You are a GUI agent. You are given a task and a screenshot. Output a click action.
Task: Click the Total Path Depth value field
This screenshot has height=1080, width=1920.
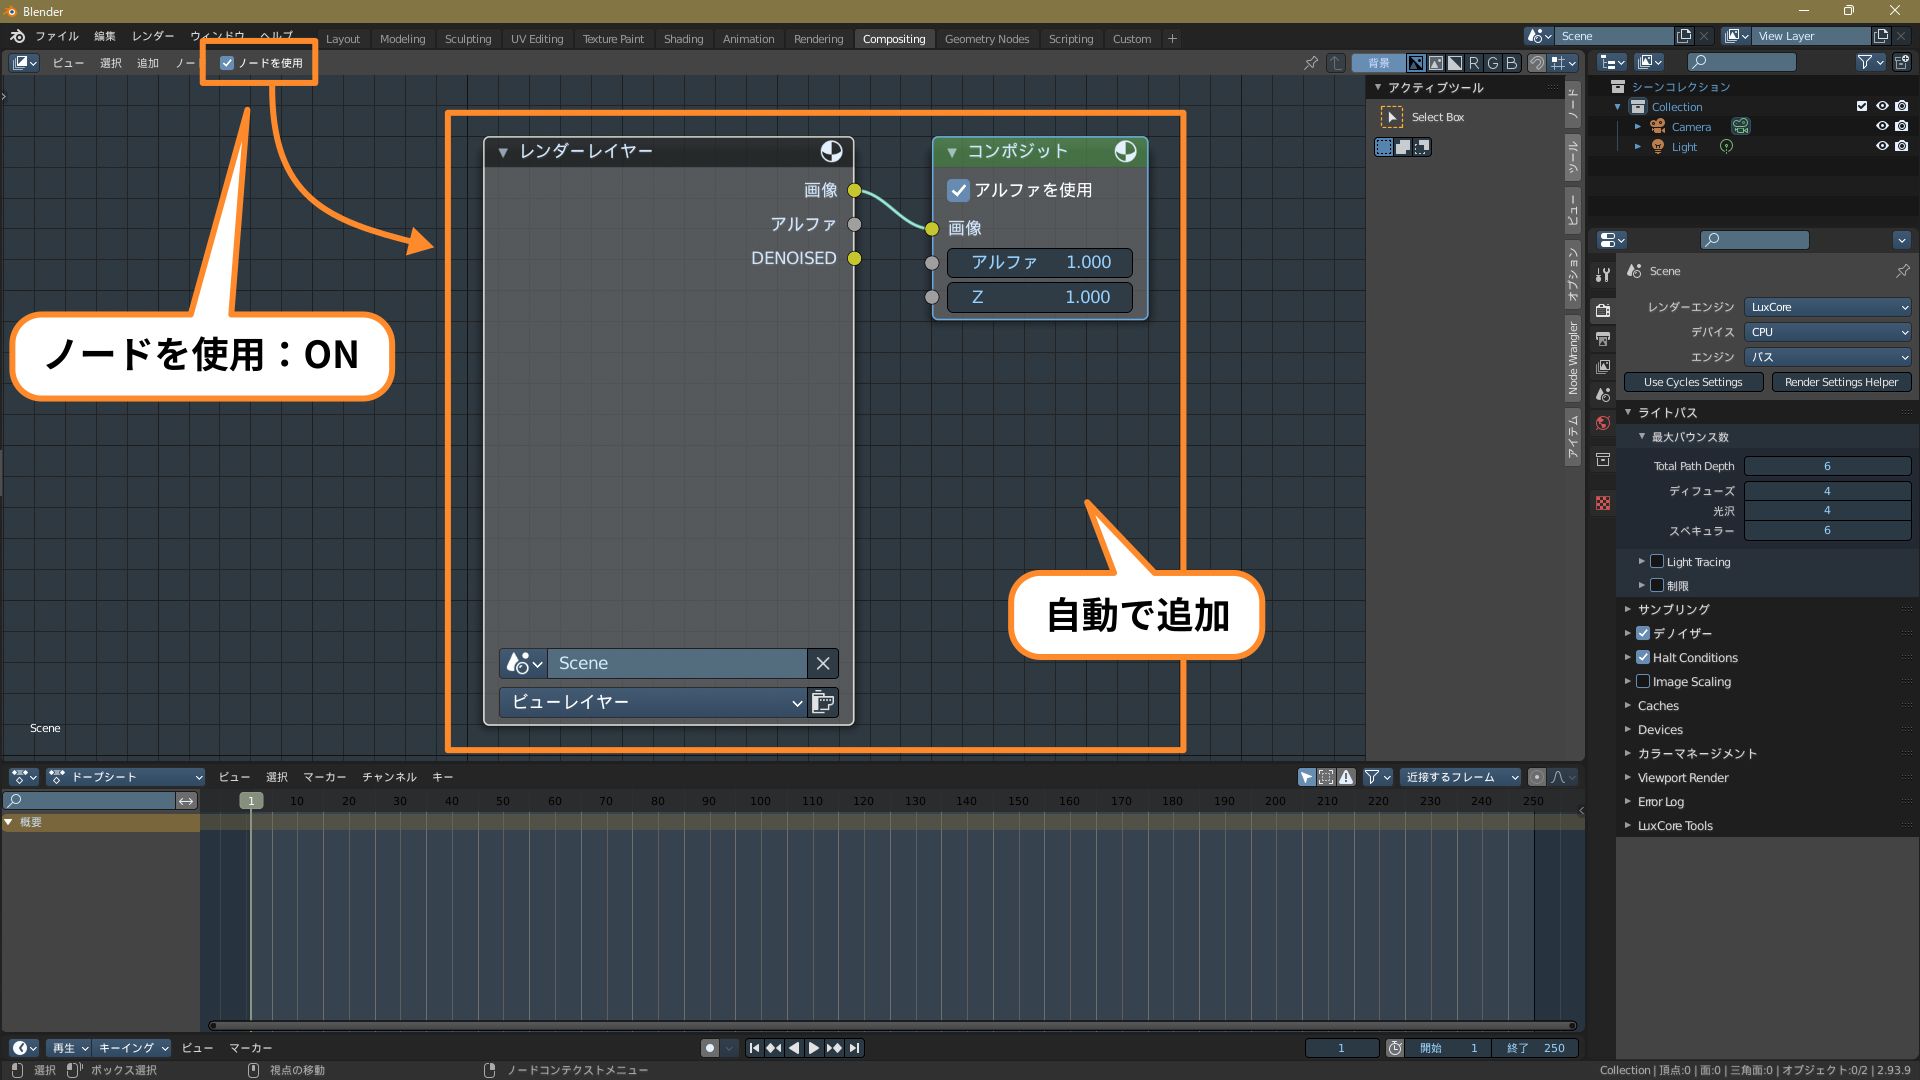click(x=1827, y=466)
